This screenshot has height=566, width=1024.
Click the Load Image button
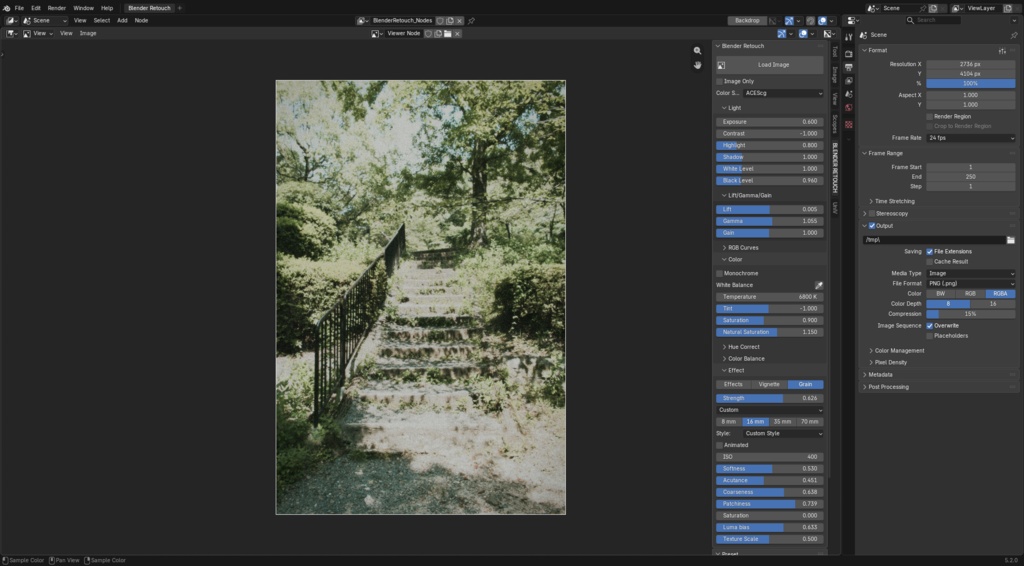770,65
